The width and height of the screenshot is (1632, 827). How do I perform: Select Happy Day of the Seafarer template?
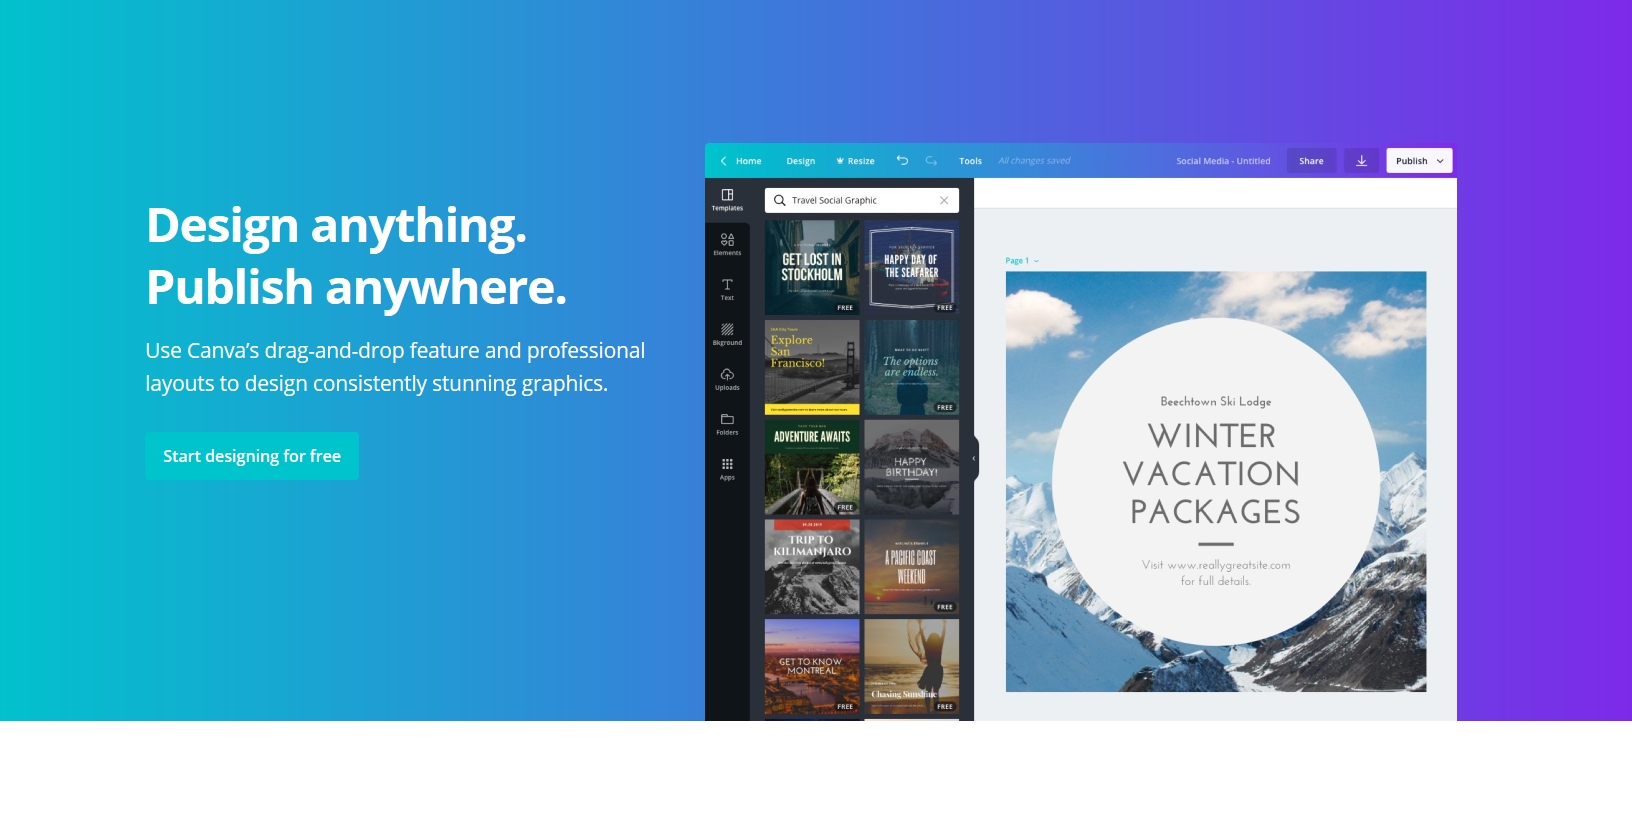tap(911, 267)
